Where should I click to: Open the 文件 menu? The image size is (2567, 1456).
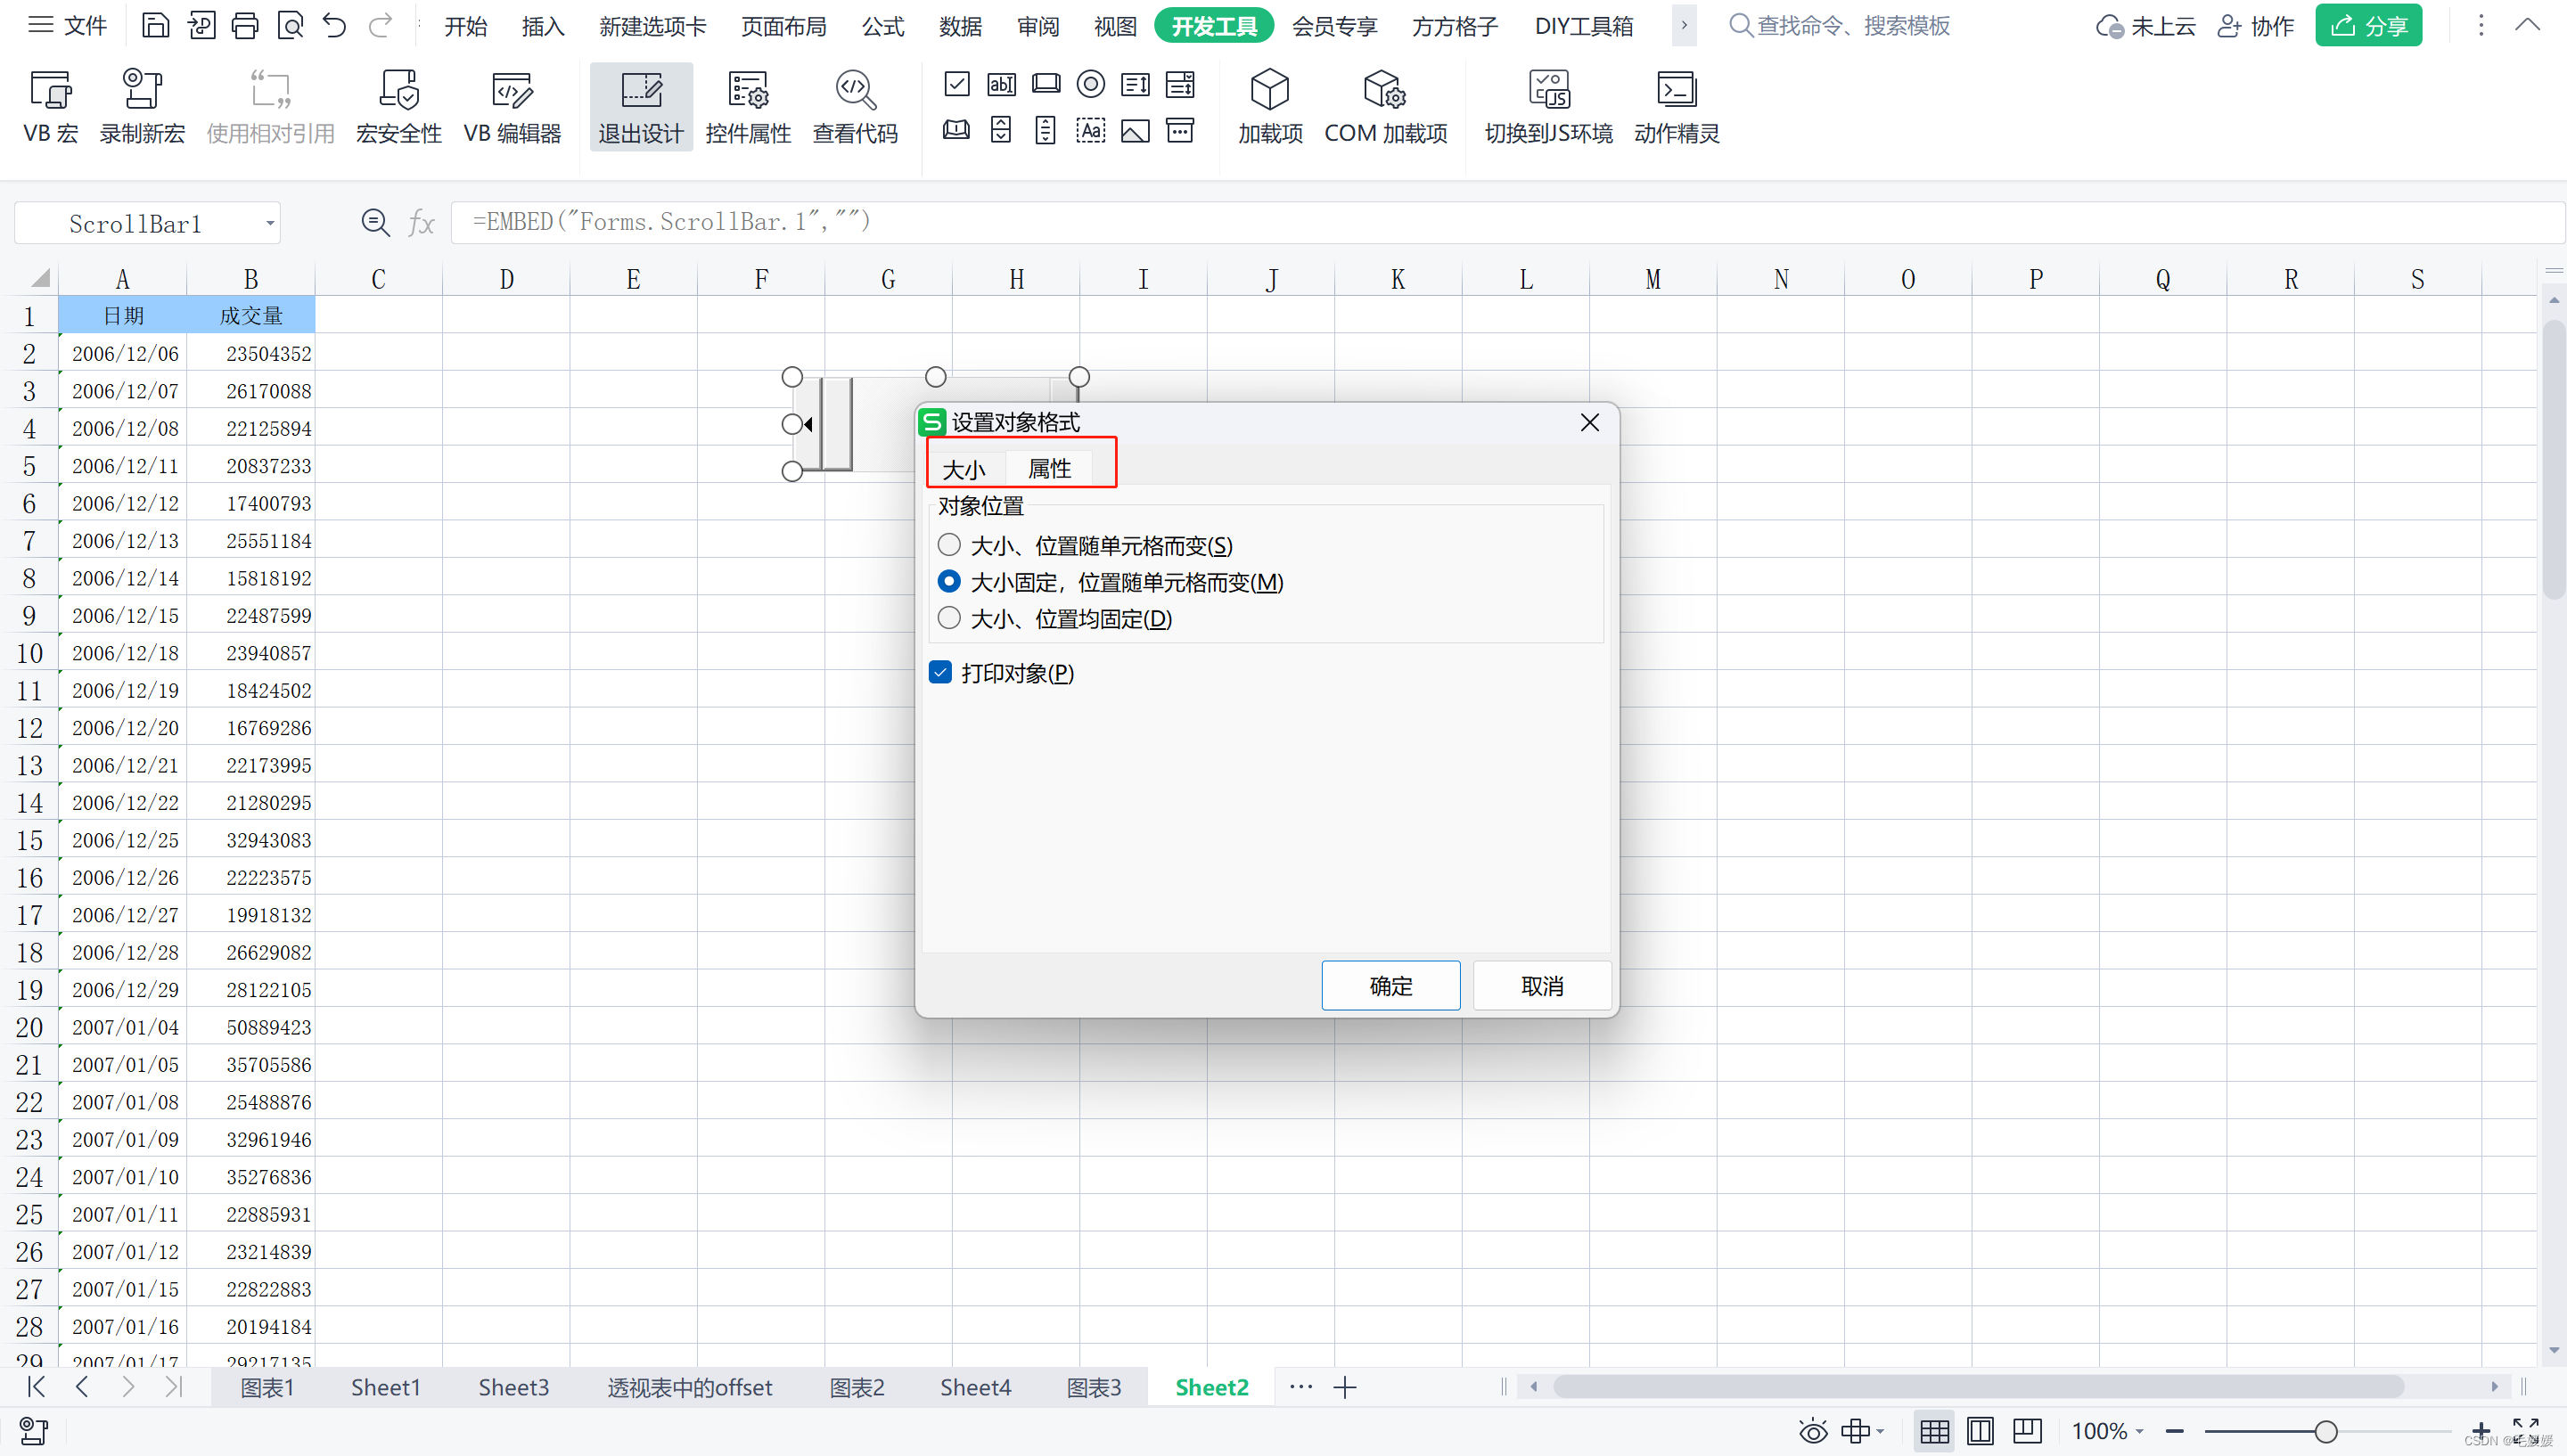[x=67, y=26]
